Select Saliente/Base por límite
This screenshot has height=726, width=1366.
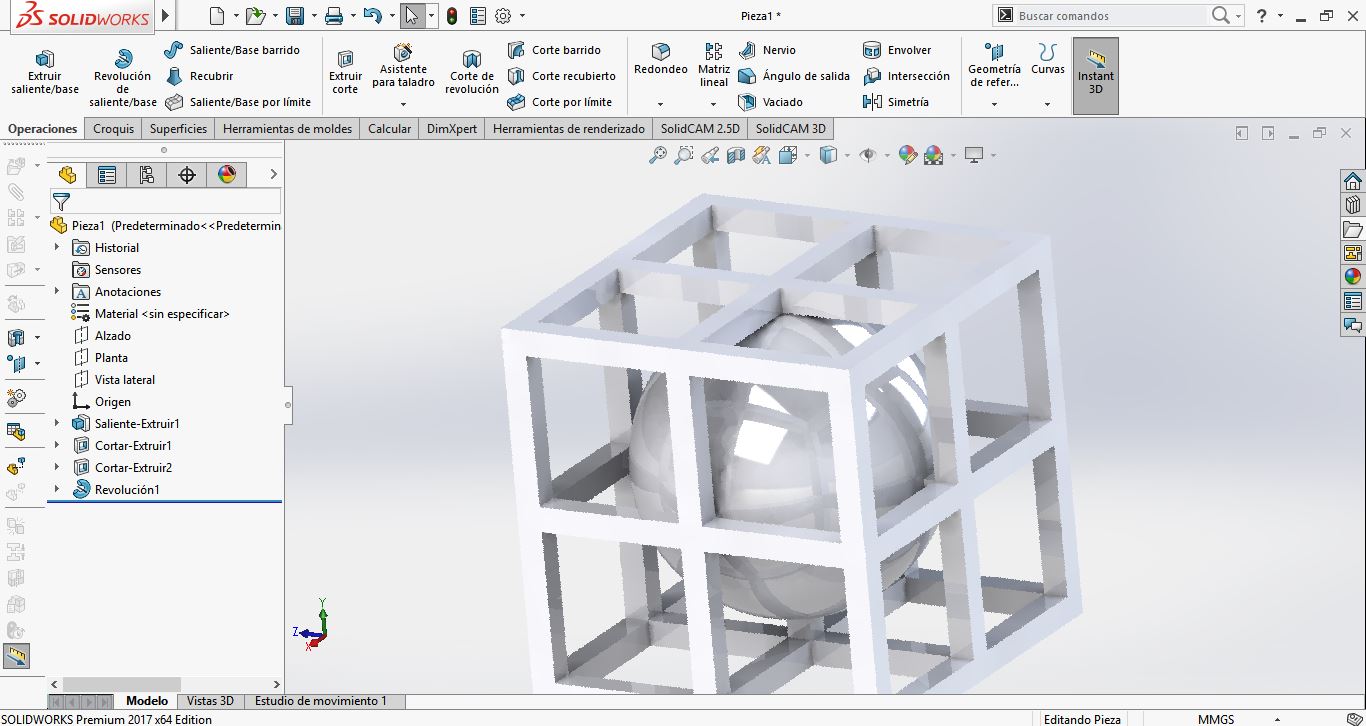click(238, 102)
